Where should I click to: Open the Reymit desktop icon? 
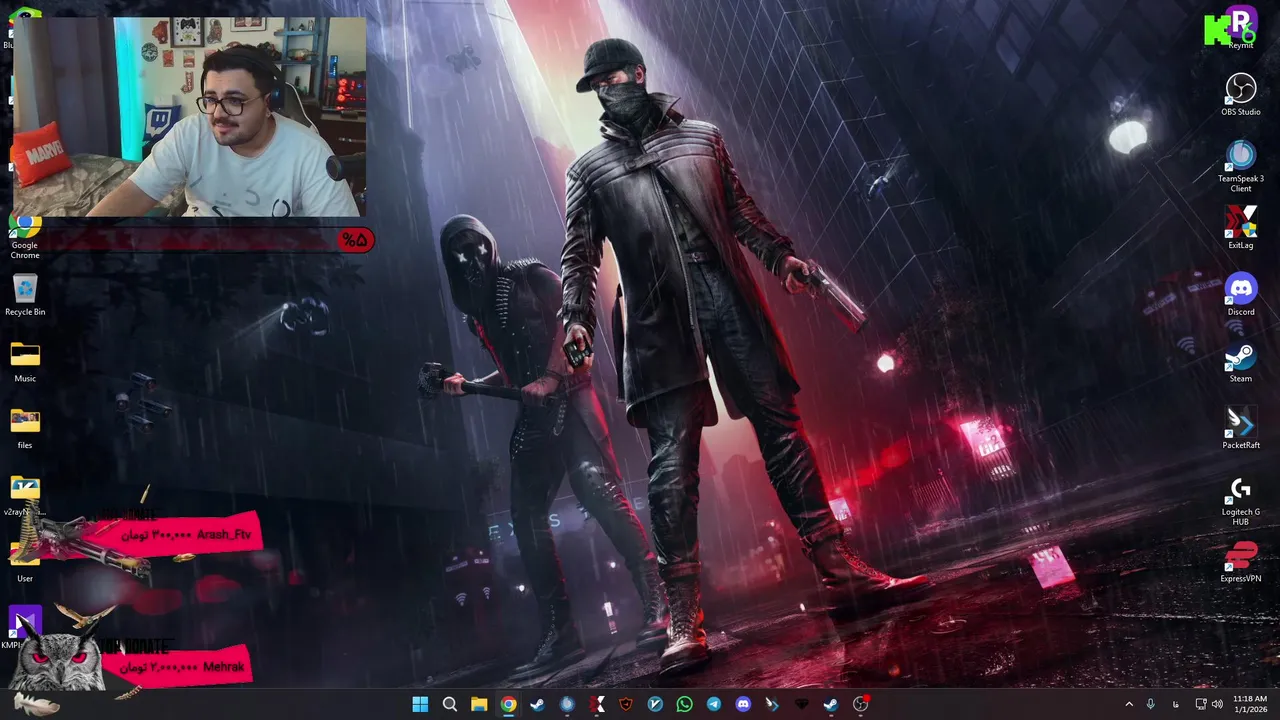(1240, 28)
